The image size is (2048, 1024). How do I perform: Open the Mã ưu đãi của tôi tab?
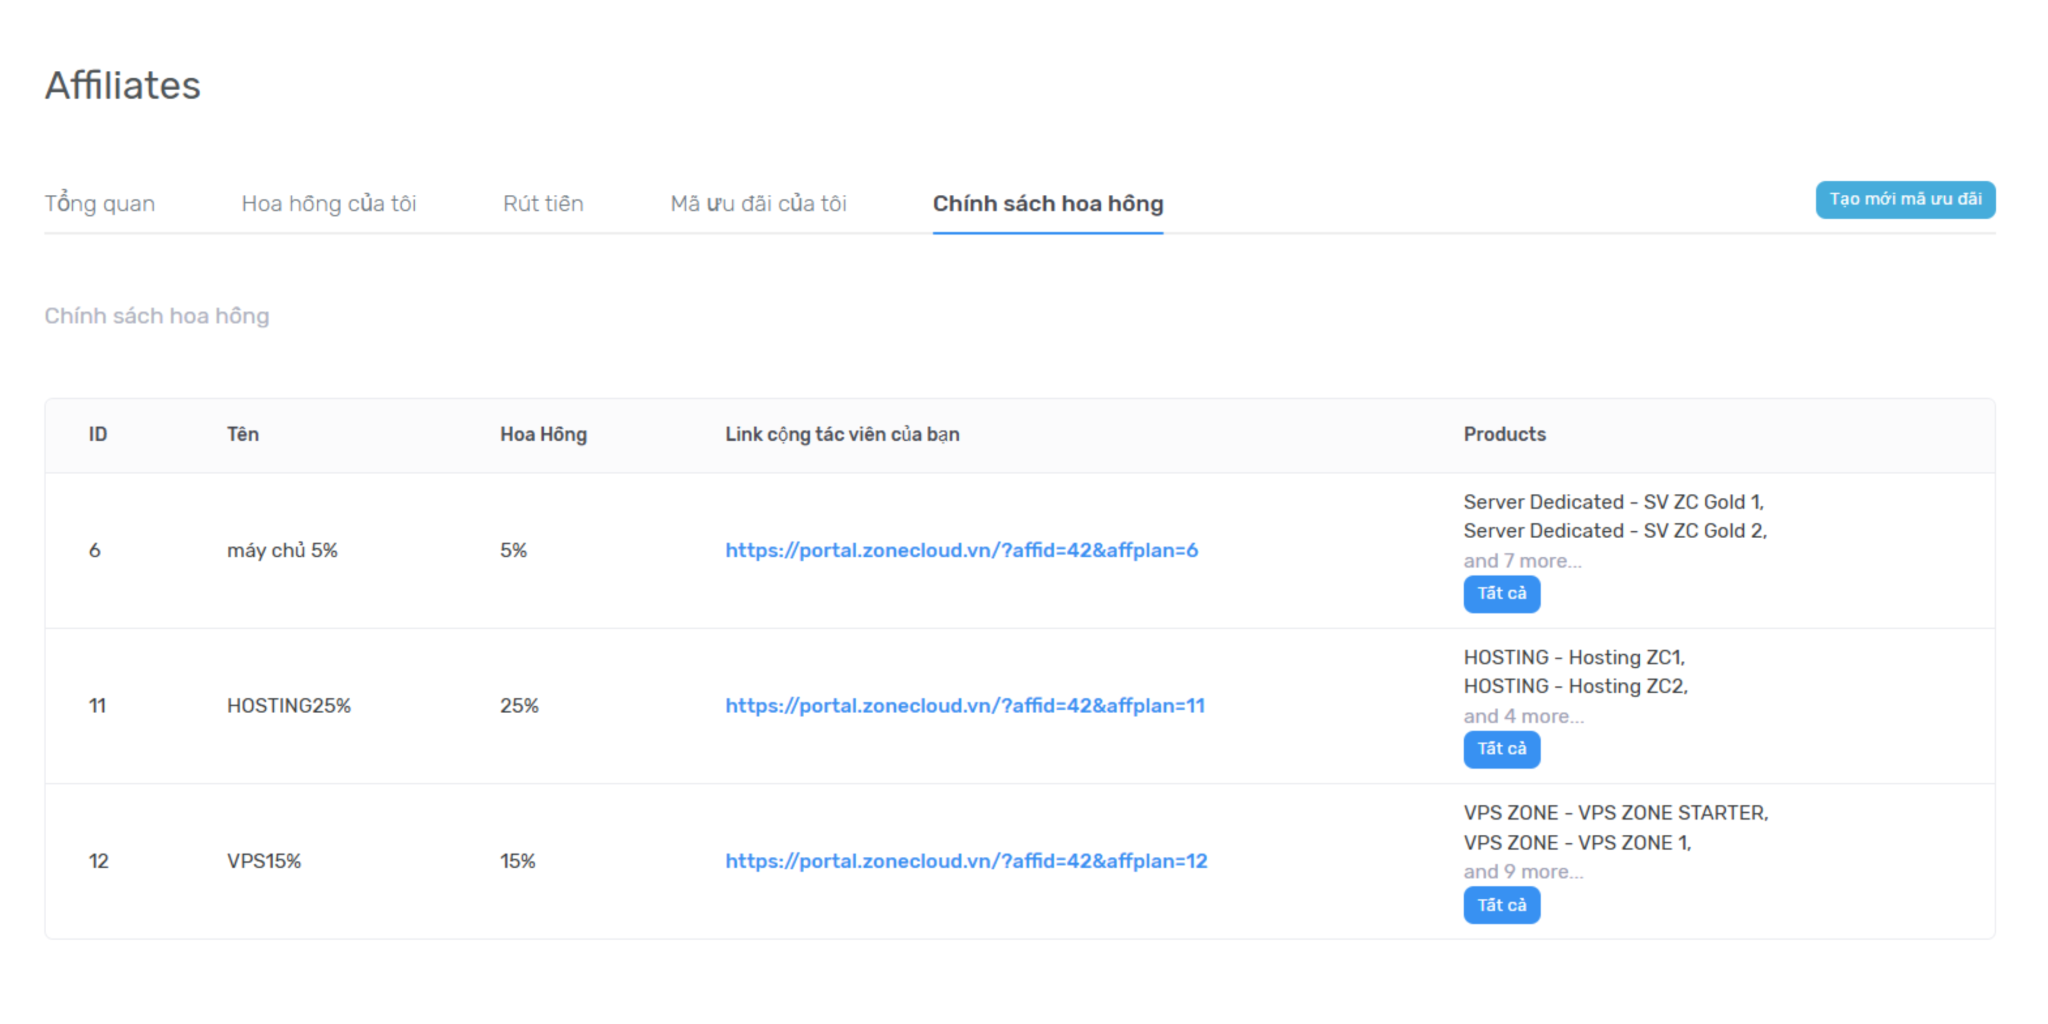[x=760, y=203]
